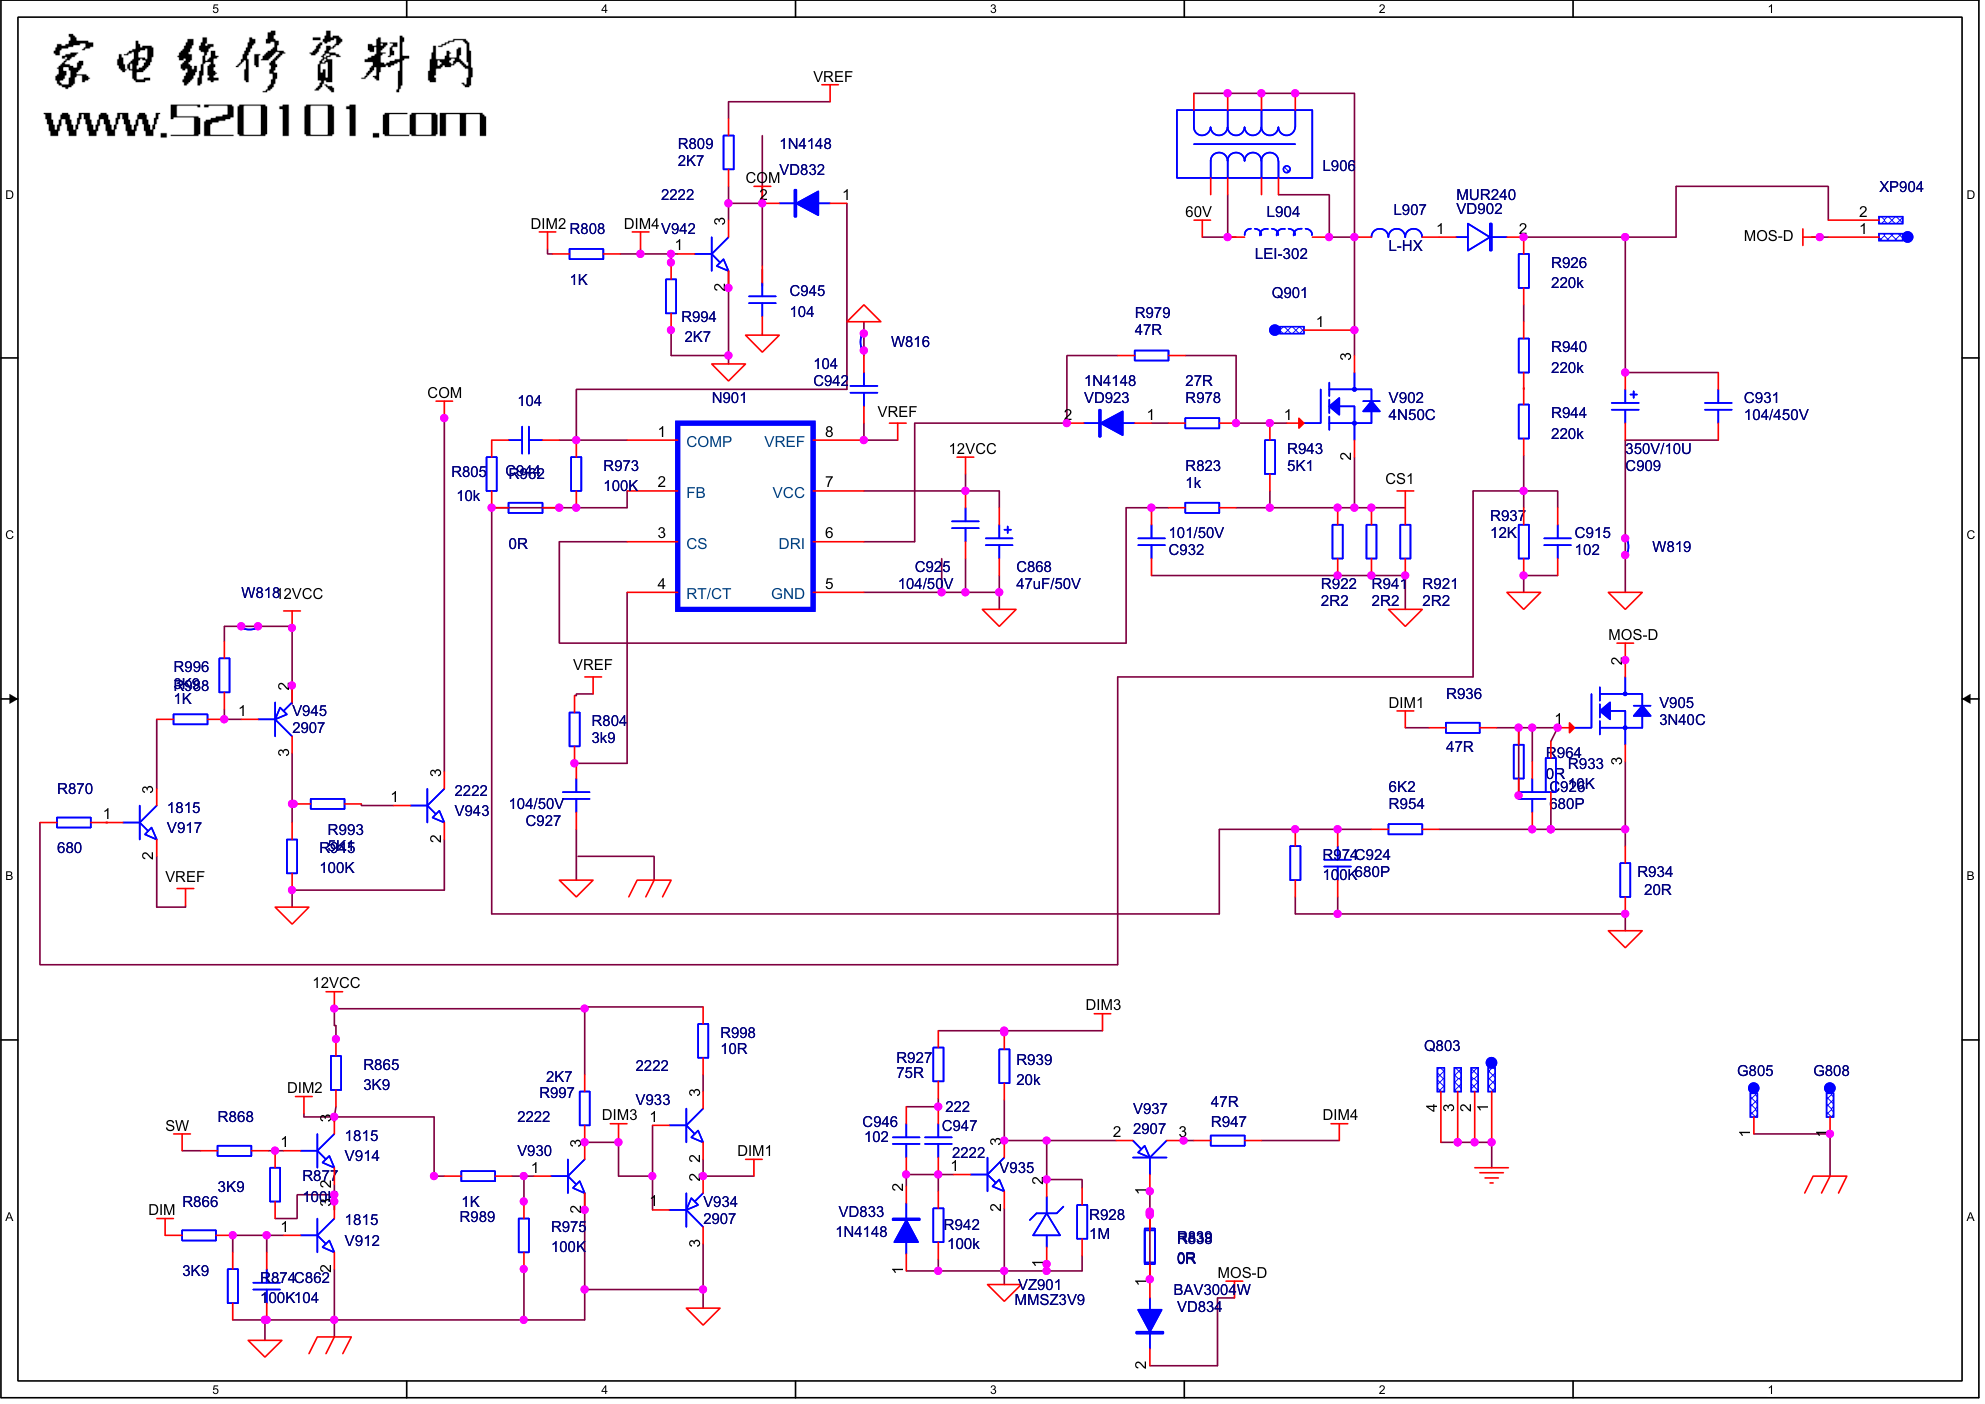Click the R926 220k resistor symbol

coord(1523,271)
